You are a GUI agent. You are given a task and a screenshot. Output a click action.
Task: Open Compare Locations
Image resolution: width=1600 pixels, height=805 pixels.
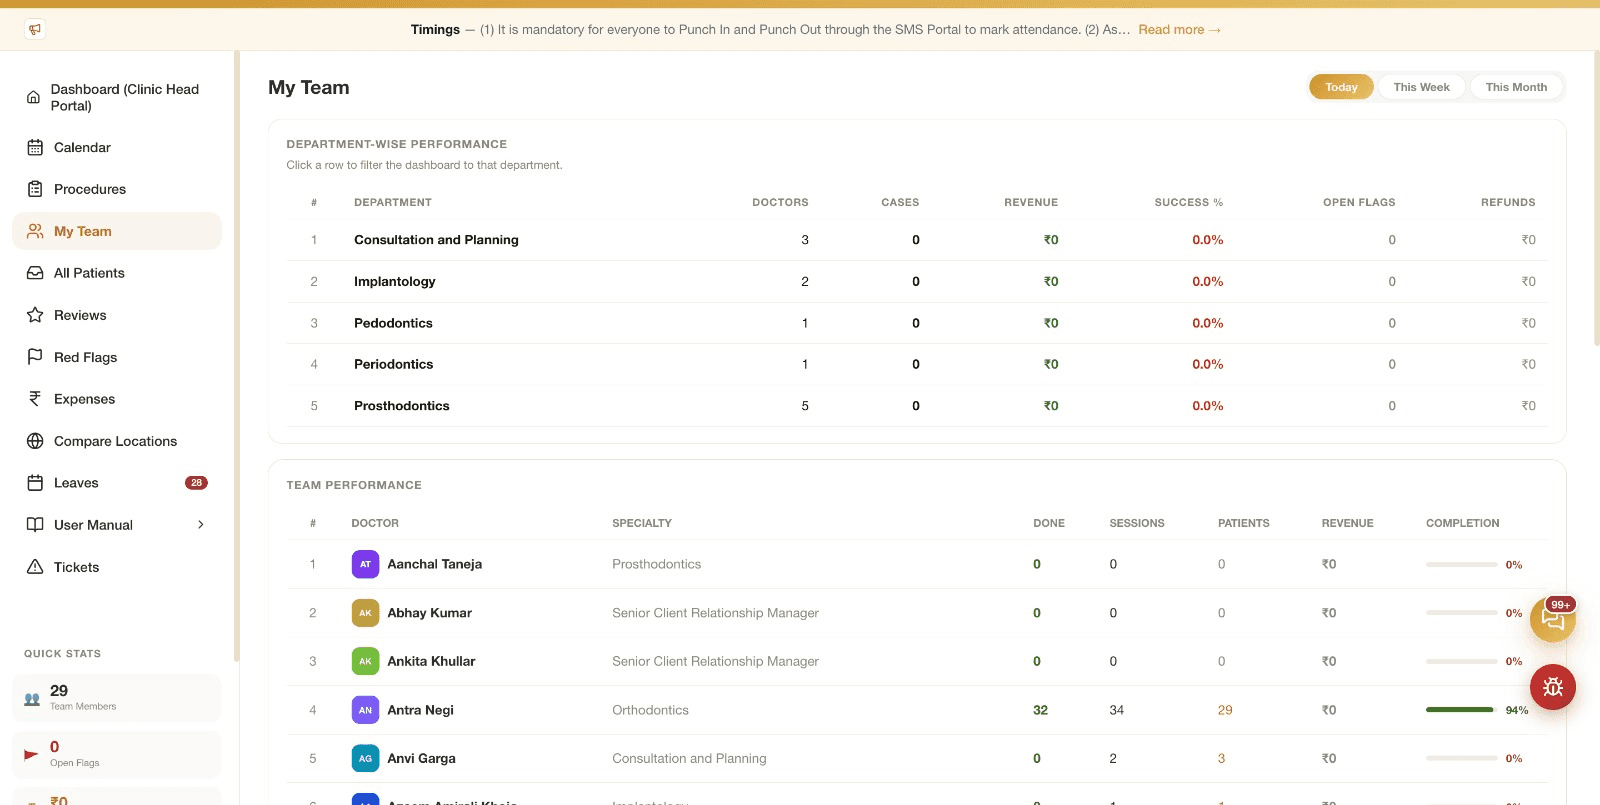pyautogui.click(x=117, y=441)
